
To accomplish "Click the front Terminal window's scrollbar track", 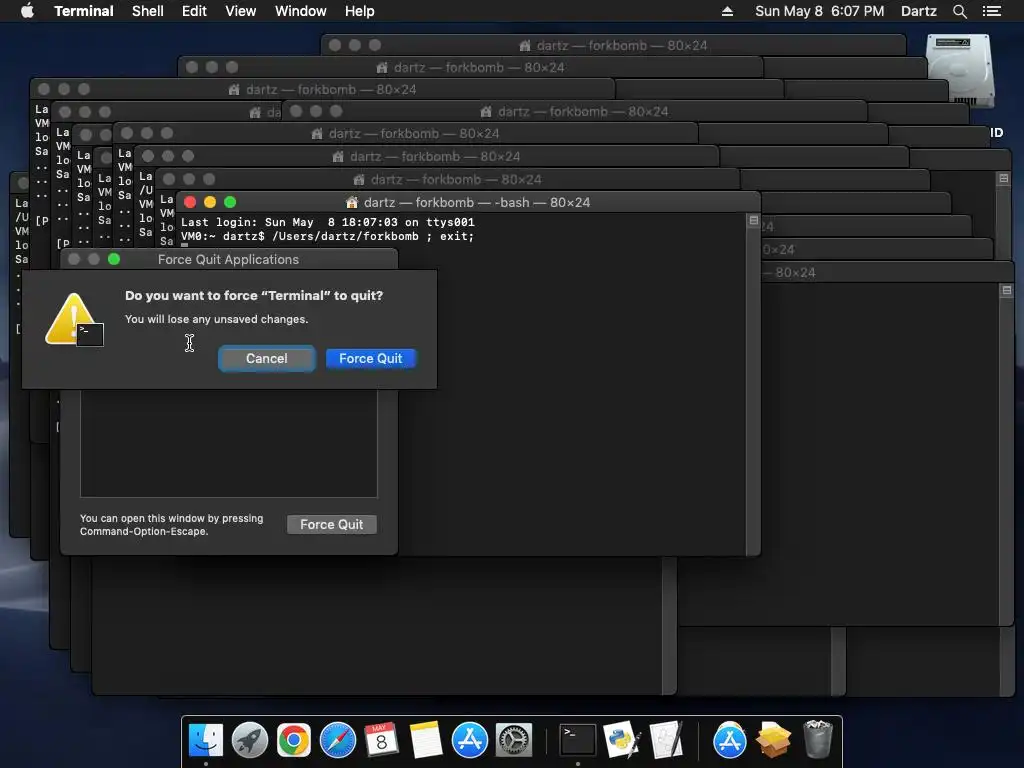I will coord(753,392).
